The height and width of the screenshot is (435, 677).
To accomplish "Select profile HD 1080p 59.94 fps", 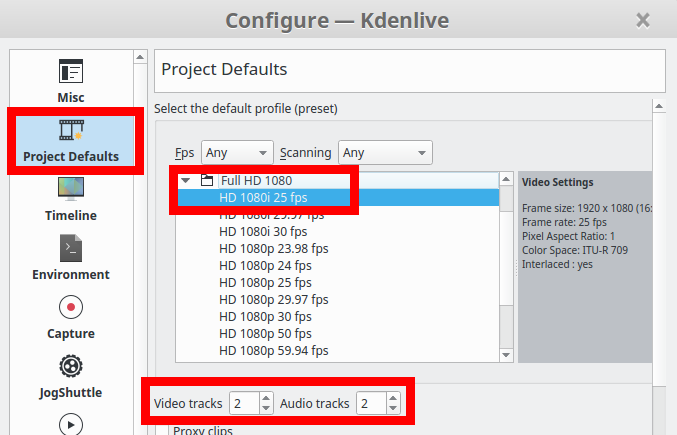I will (x=274, y=350).
